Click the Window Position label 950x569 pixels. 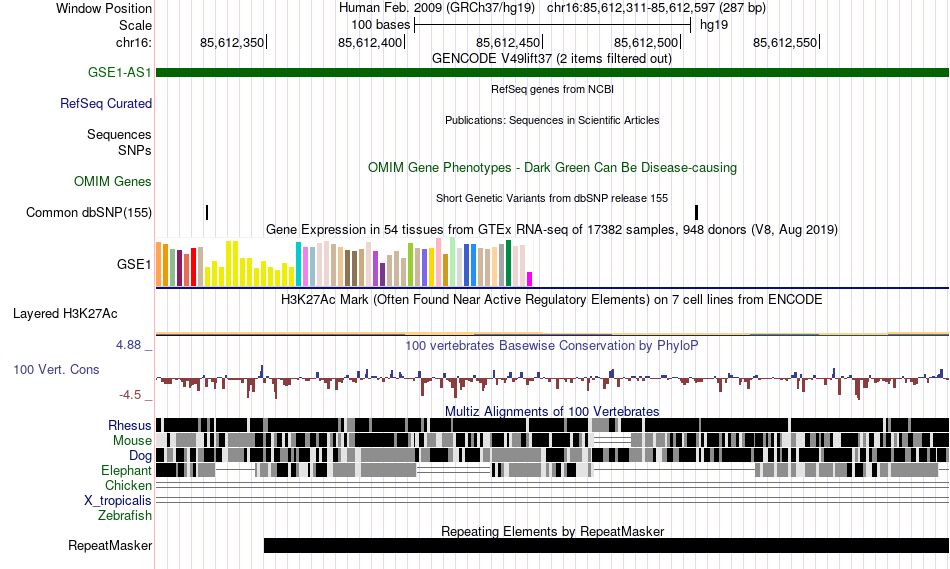104,8
